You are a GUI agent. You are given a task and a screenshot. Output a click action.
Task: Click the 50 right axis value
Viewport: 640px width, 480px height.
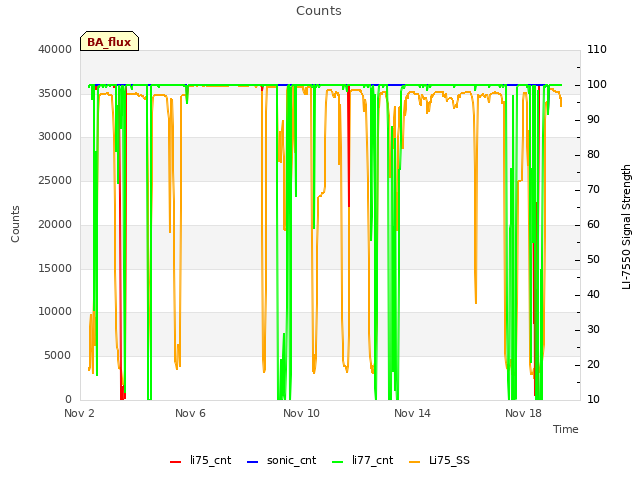pyautogui.click(x=593, y=260)
